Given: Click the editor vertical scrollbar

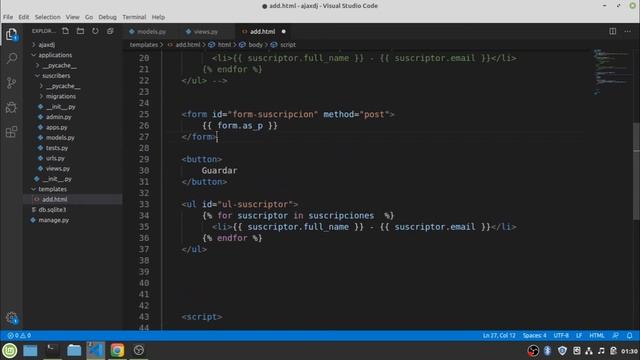Looking at the screenshot, I should [636, 172].
